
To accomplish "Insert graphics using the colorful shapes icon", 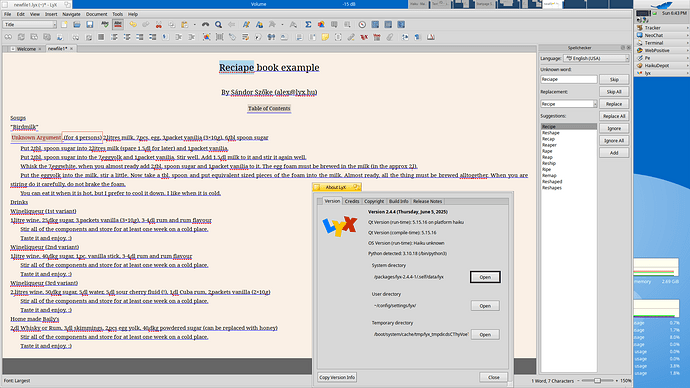I will 321,25.
